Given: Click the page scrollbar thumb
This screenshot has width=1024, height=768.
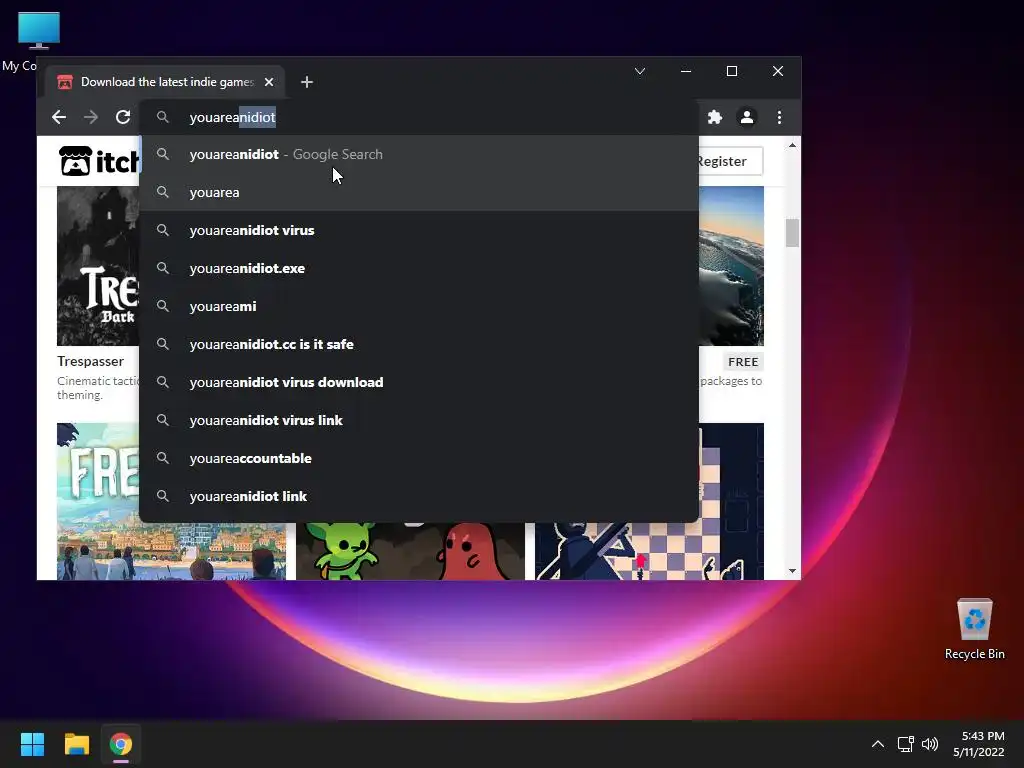Looking at the screenshot, I should tap(792, 233).
